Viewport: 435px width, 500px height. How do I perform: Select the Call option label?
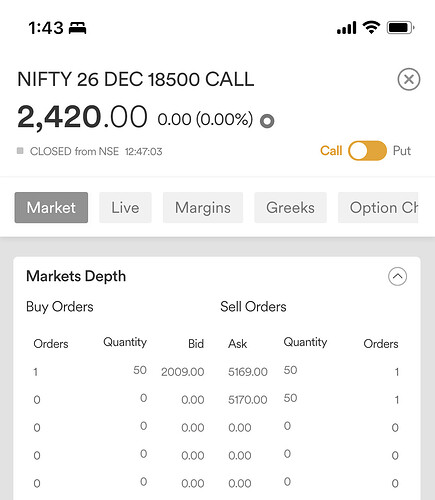tap(331, 151)
